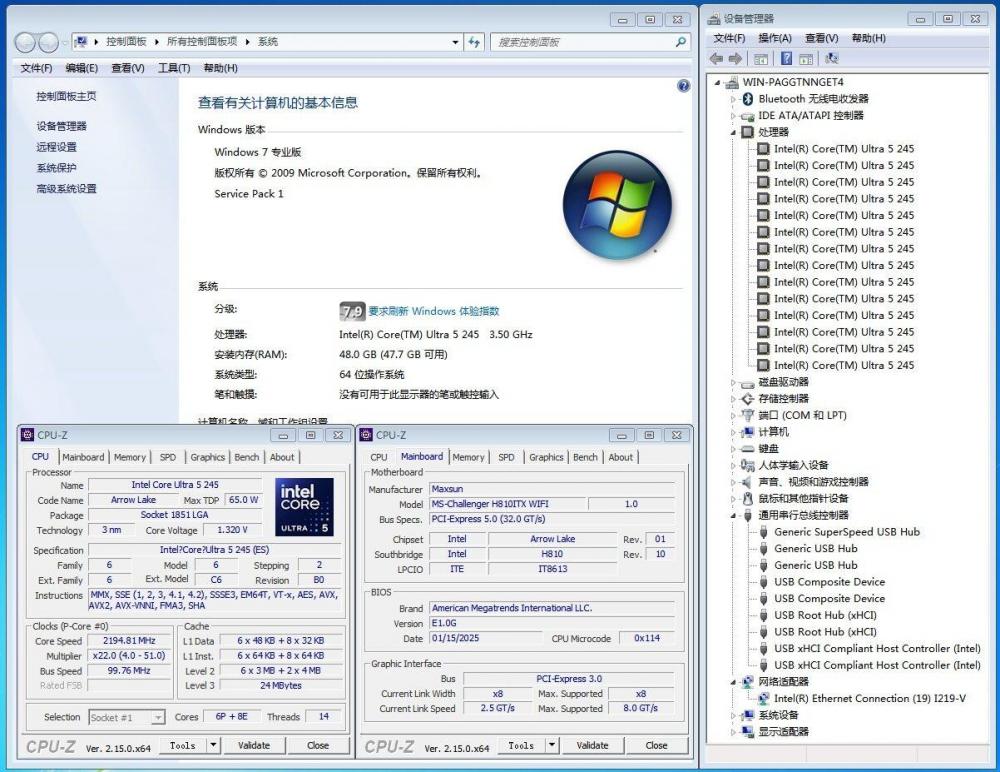Collapse the 处理器 processors node
The width and height of the screenshot is (1000, 772).
pyautogui.click(x=733, y=132)
